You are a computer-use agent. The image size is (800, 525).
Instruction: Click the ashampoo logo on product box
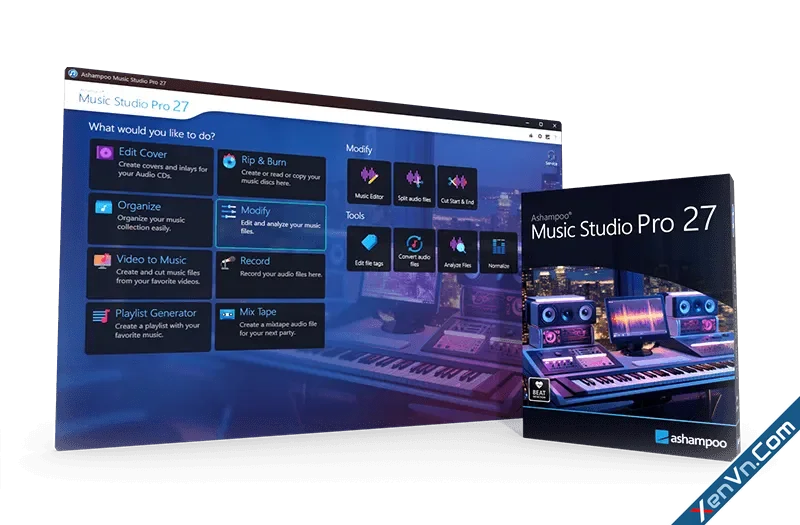(x=691, y=439)
